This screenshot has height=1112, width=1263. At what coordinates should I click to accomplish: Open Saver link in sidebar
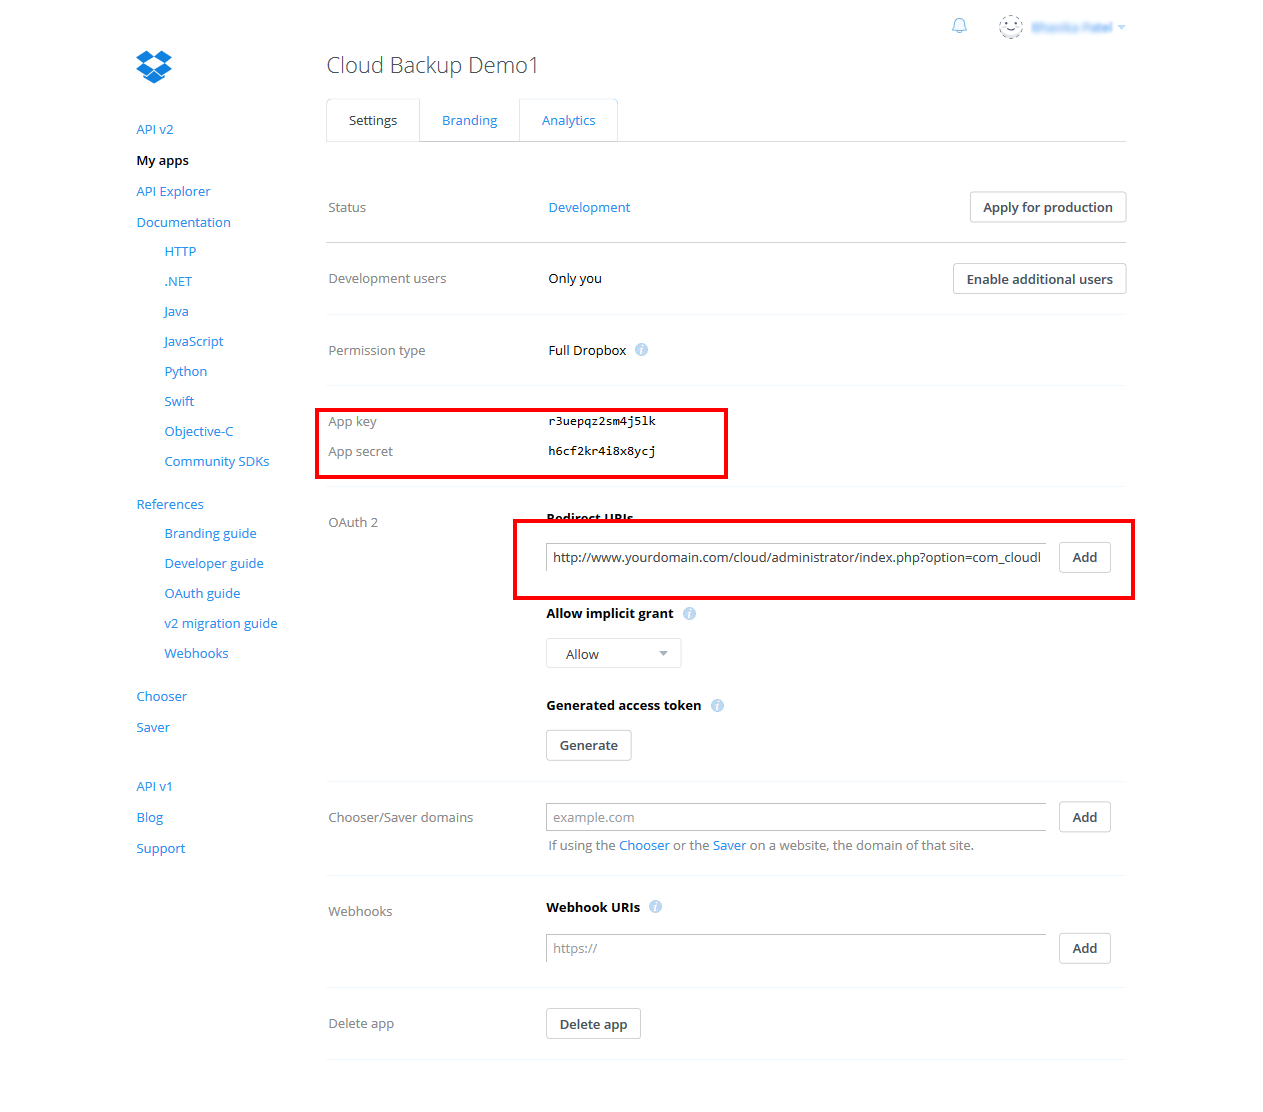(153, 728)
